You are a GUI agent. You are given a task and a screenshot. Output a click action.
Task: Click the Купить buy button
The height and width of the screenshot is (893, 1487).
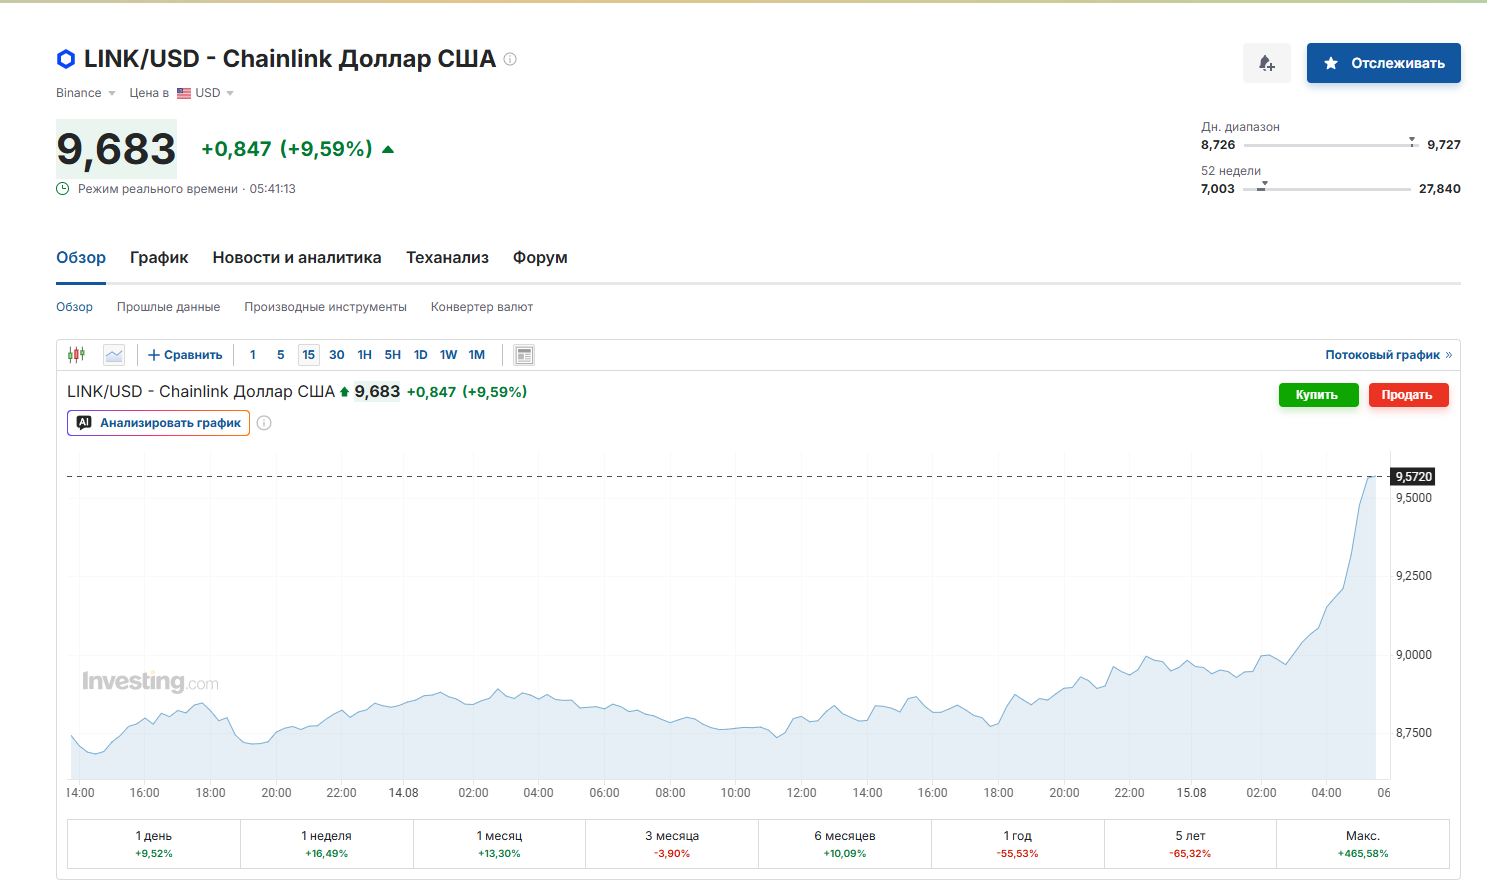pos(1319,395)
